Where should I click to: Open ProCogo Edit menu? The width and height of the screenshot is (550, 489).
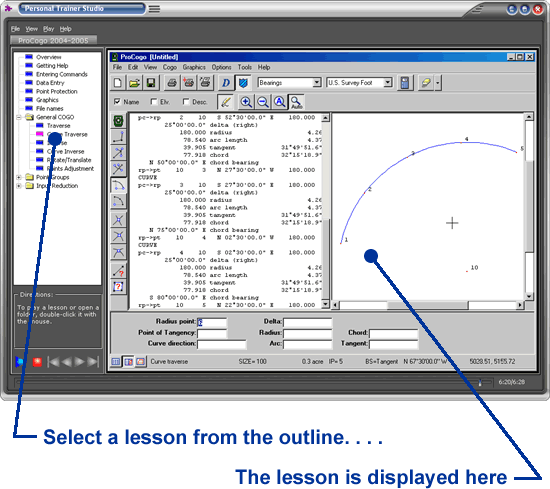[x=133, y=67]
